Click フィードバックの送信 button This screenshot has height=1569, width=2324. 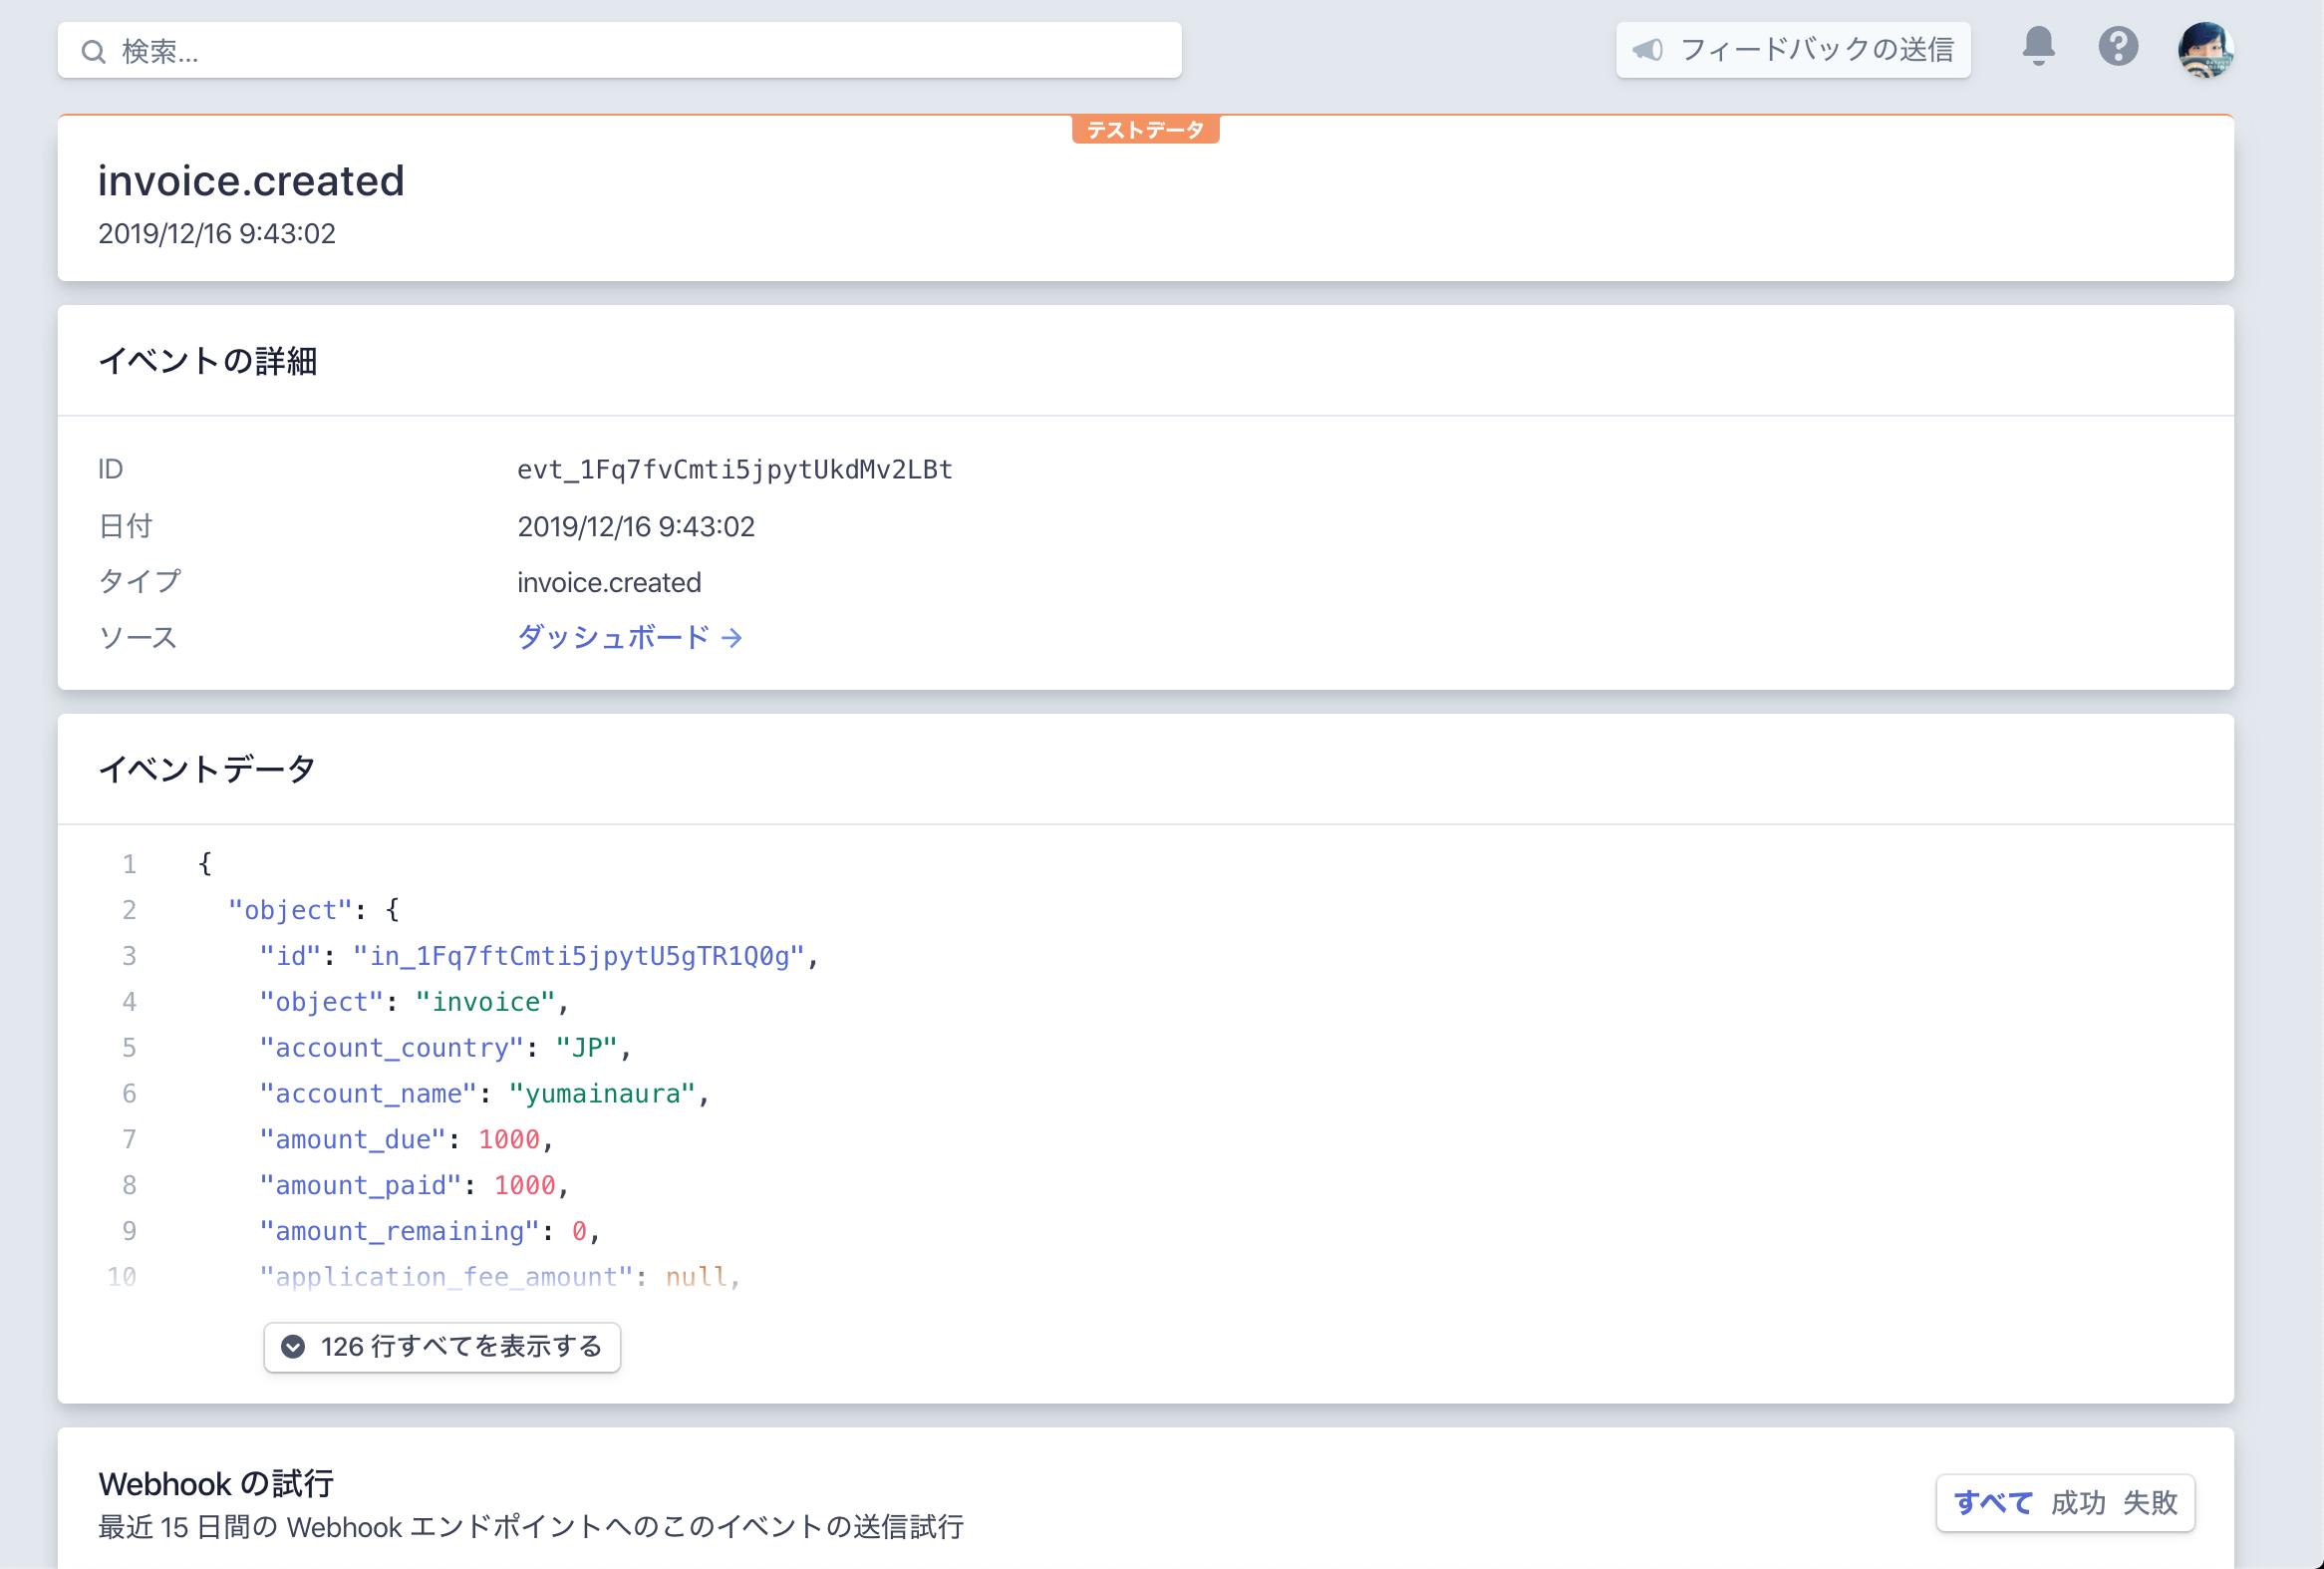[1793, 49]
